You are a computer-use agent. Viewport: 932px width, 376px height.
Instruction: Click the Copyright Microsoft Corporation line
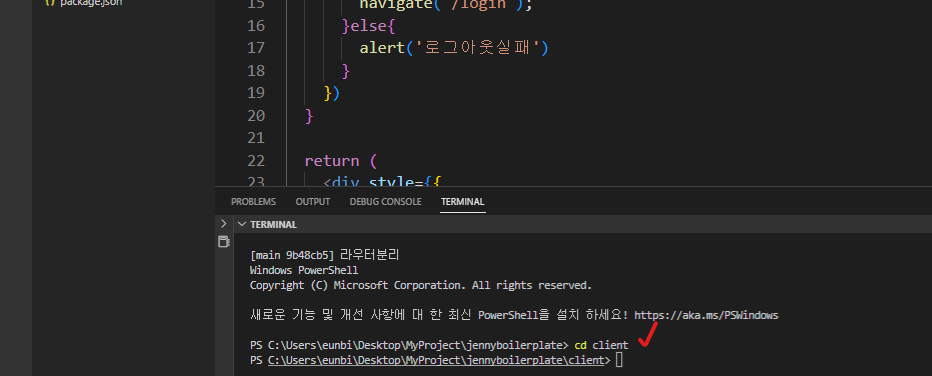pyautogui.click(x=421, y=285)
